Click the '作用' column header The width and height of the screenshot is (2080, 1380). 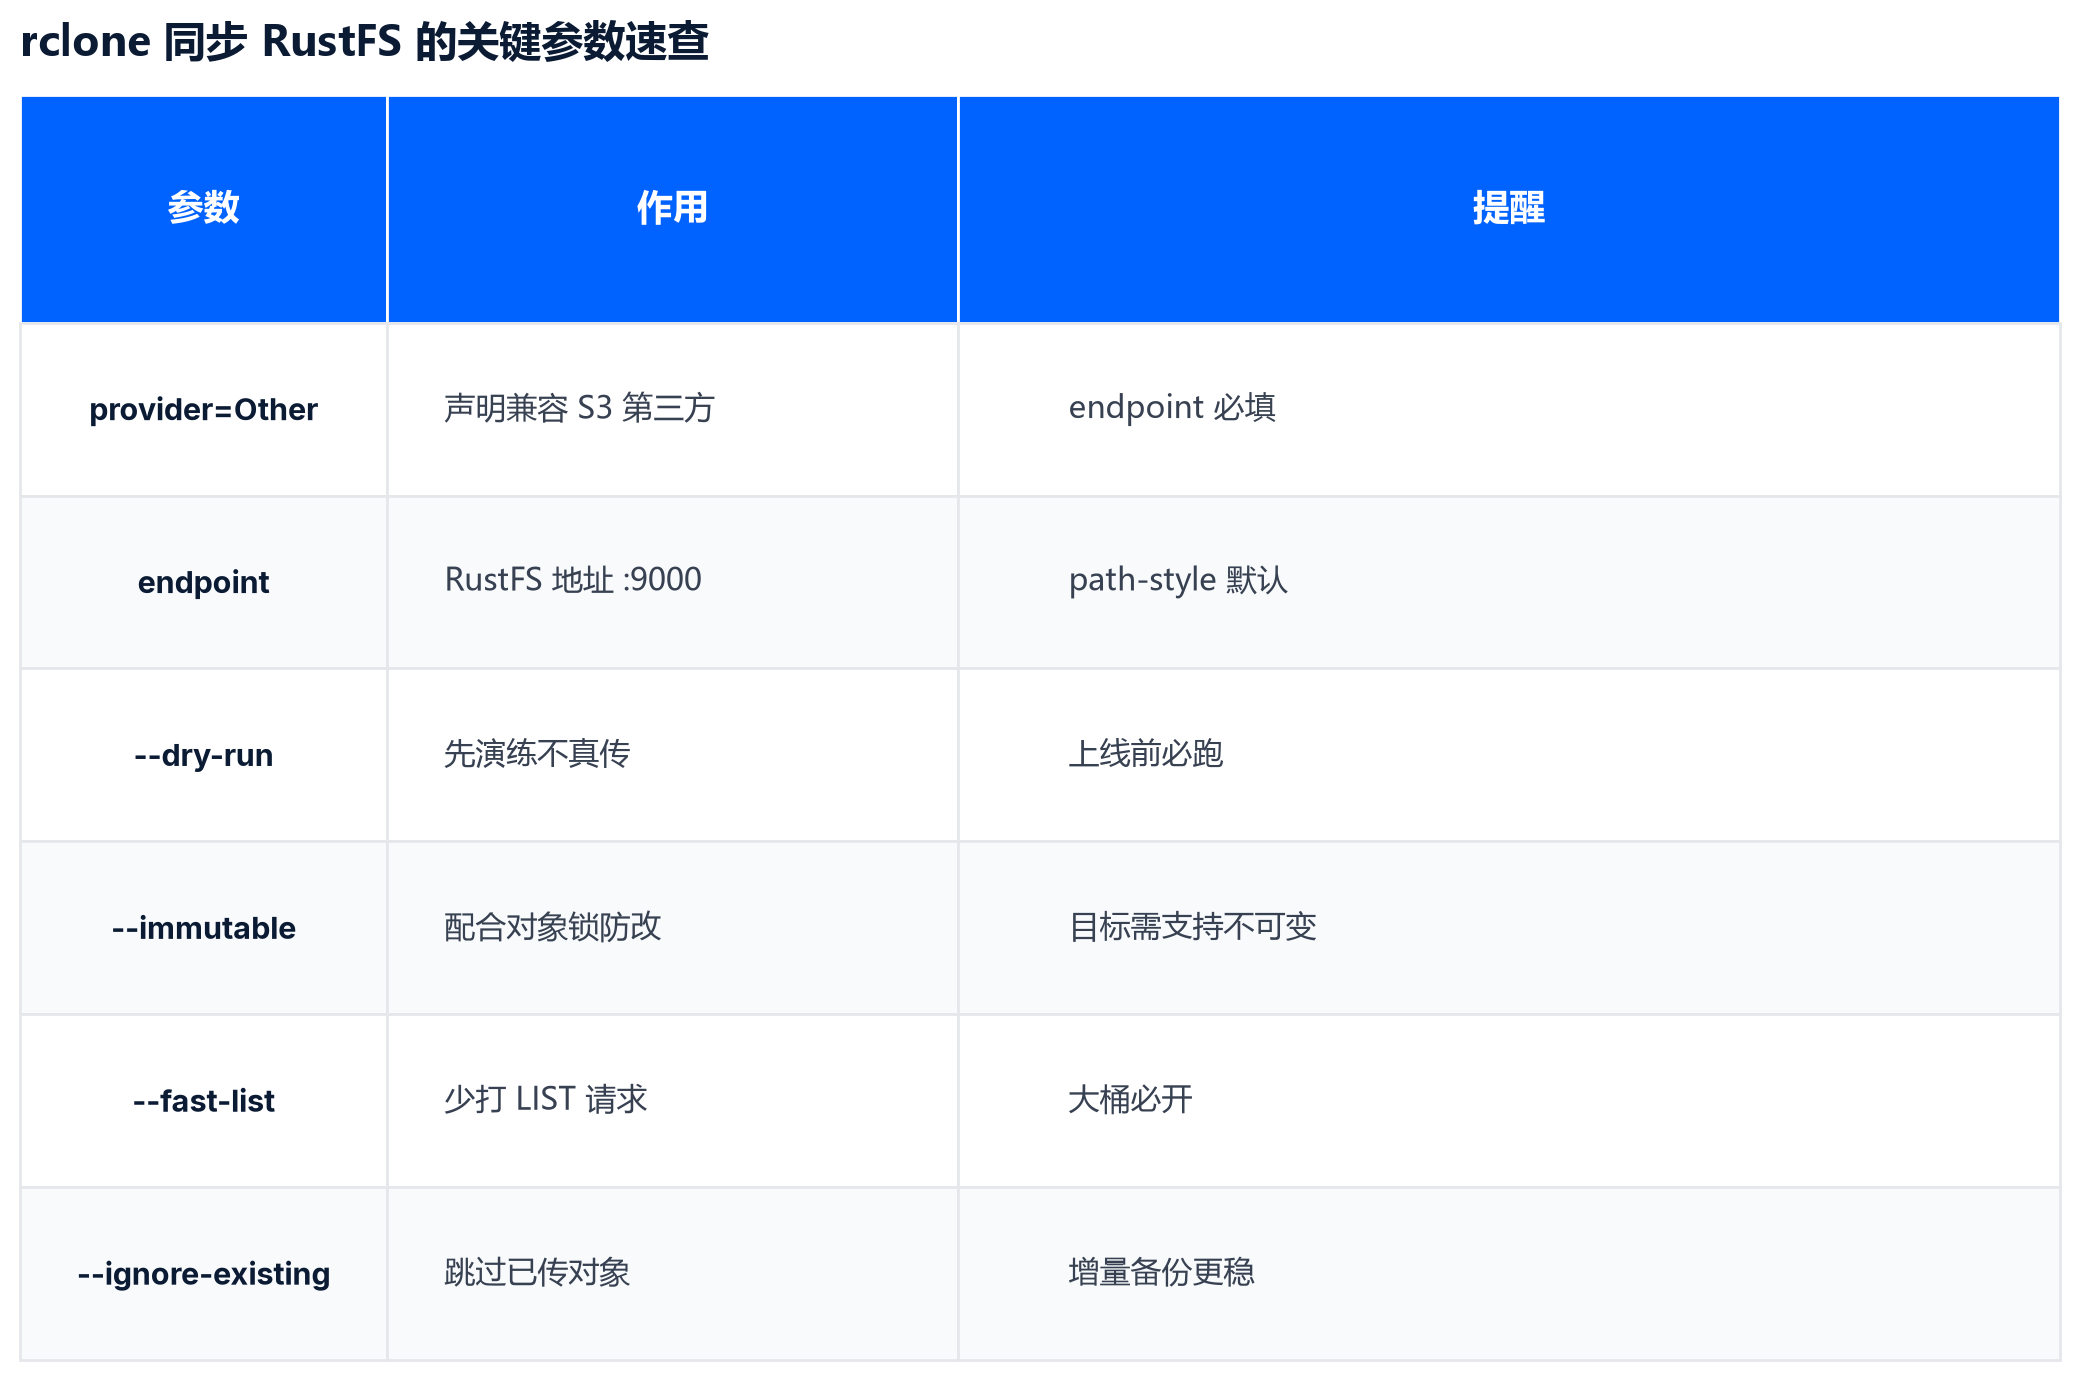pyautogui.click(x=672, y=208)
